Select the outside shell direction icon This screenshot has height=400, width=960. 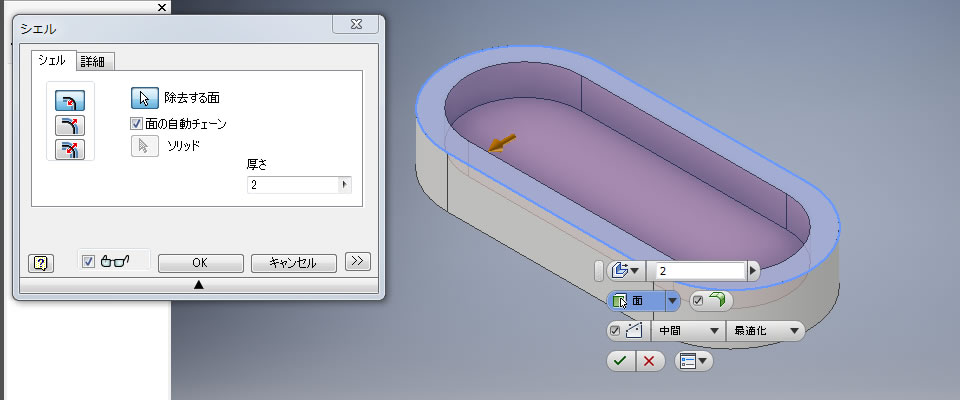coord(70,126)
